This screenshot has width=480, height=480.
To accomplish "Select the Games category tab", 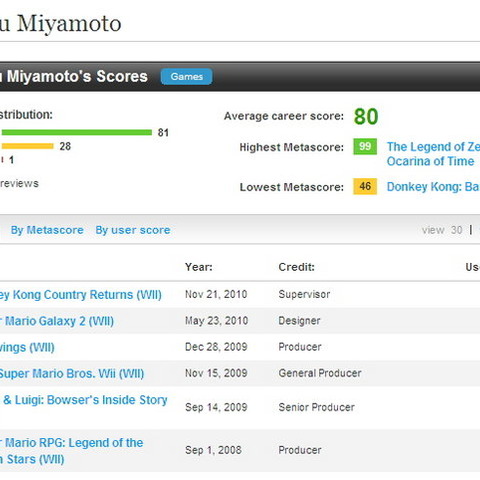I will click(x=186, y=77).
